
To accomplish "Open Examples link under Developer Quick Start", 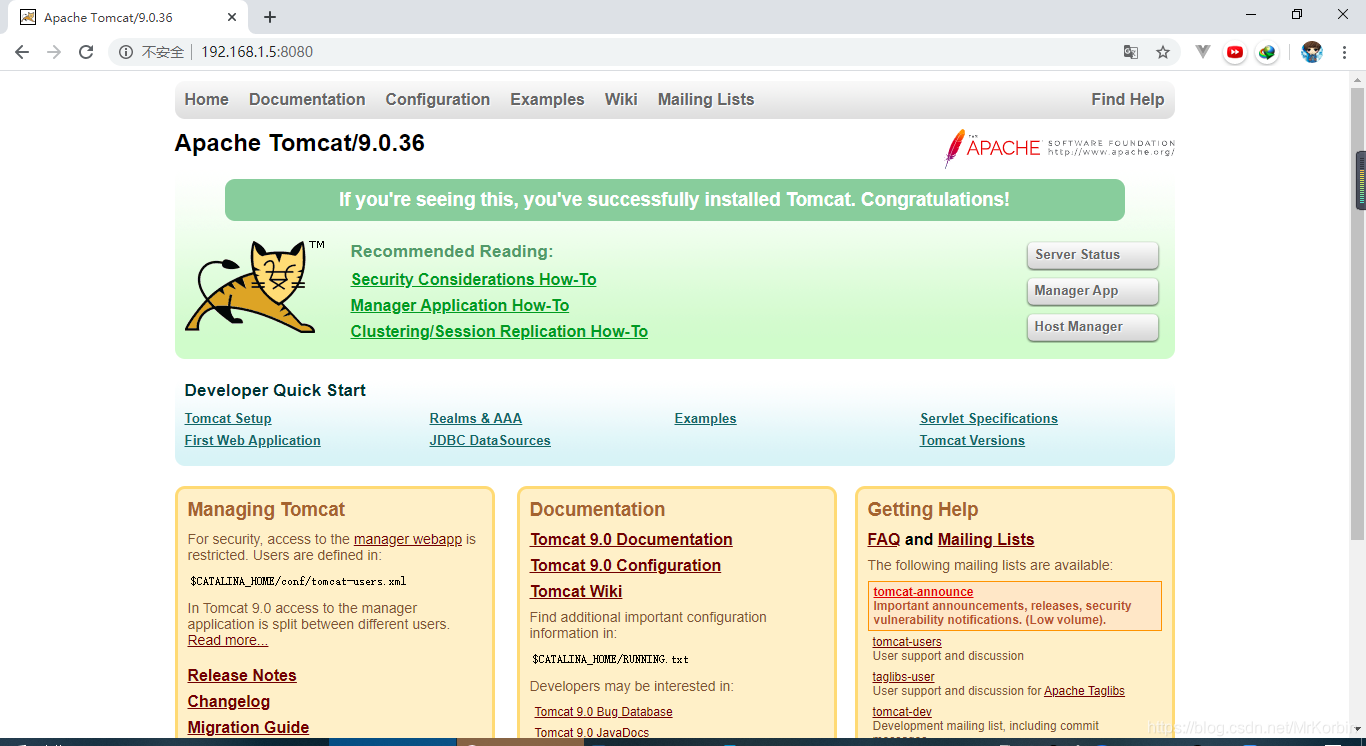I will coord(705,419).
